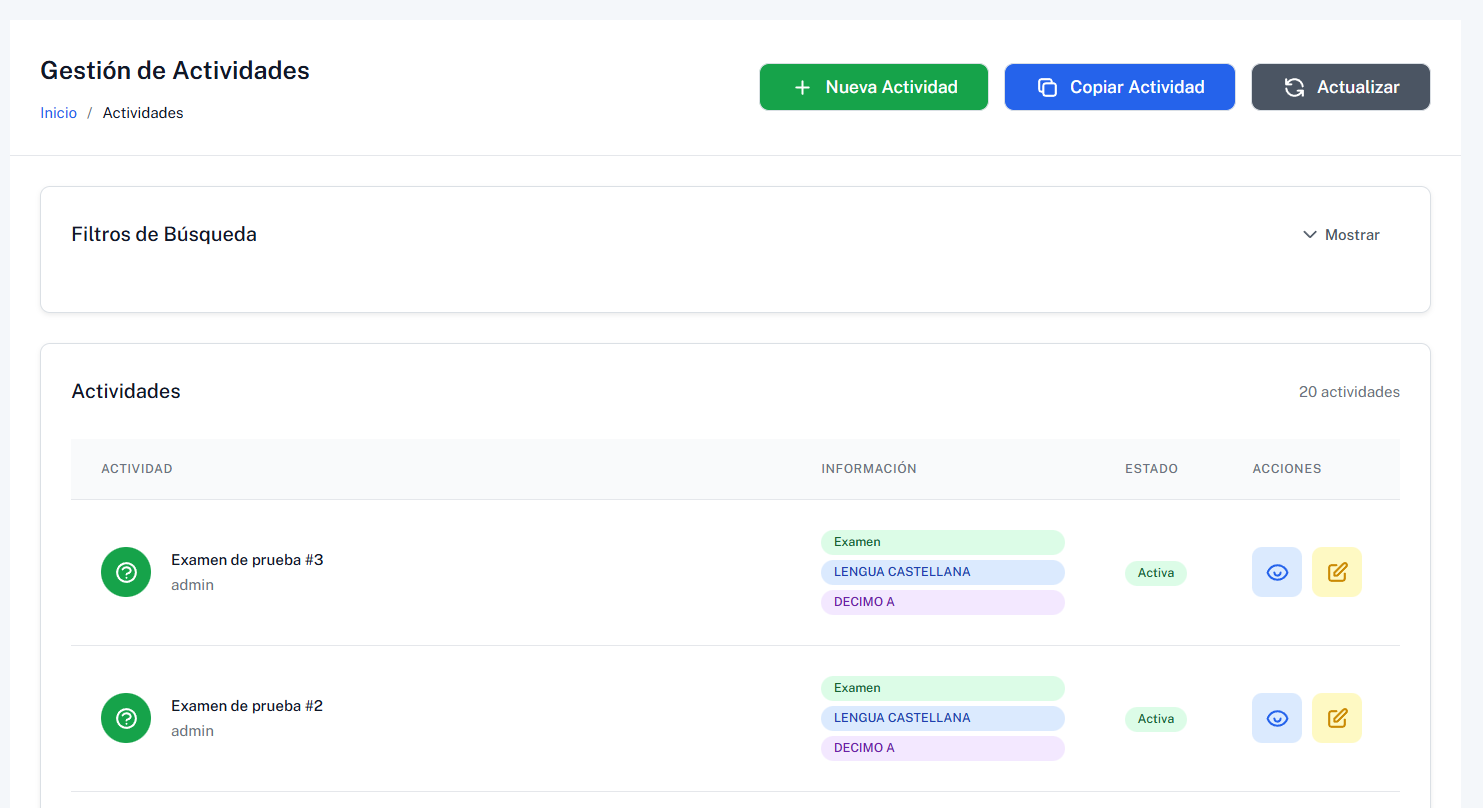Click the question-mark icon for Examen de prueba #3
Screen dimensions: 1483x808
click(x=126, y=572)
